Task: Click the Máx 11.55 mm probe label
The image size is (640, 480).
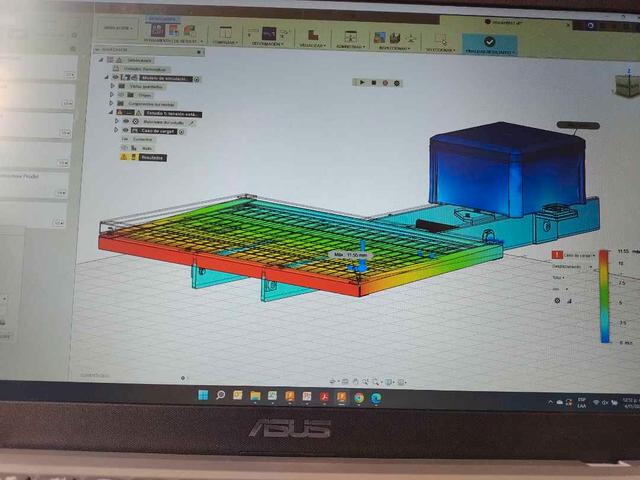Action: (350, 254)
